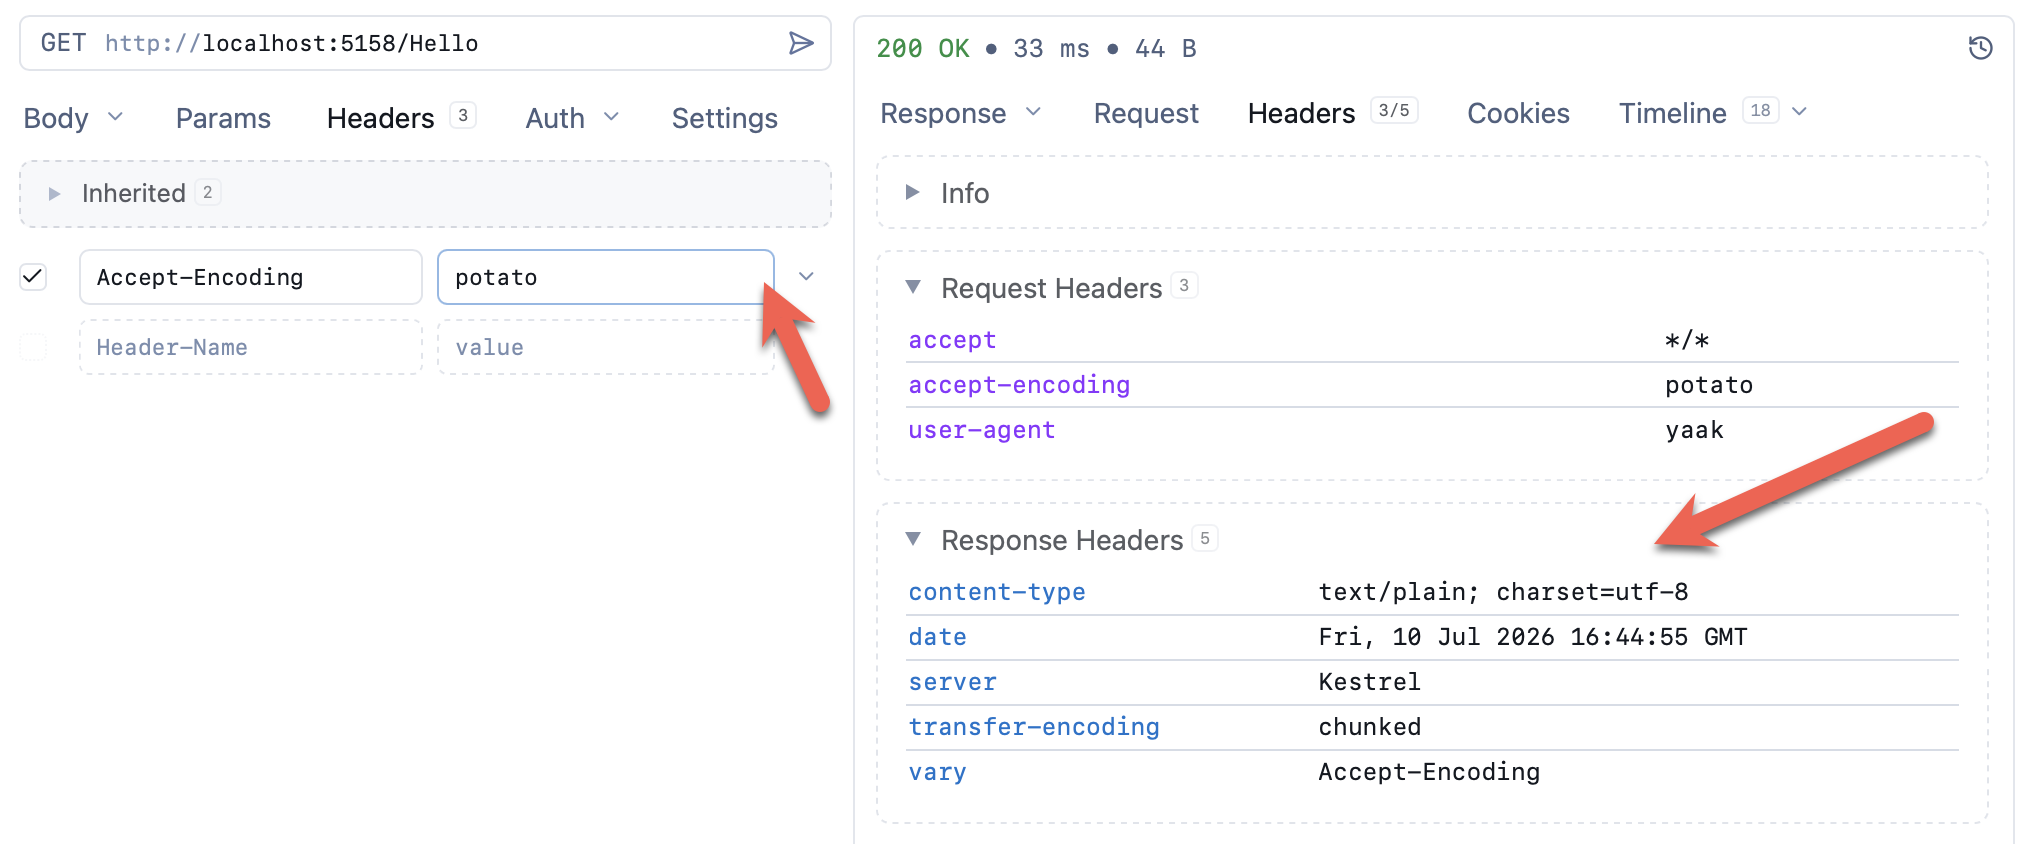Click the 33 ms duration text

tap(1051, 48)
